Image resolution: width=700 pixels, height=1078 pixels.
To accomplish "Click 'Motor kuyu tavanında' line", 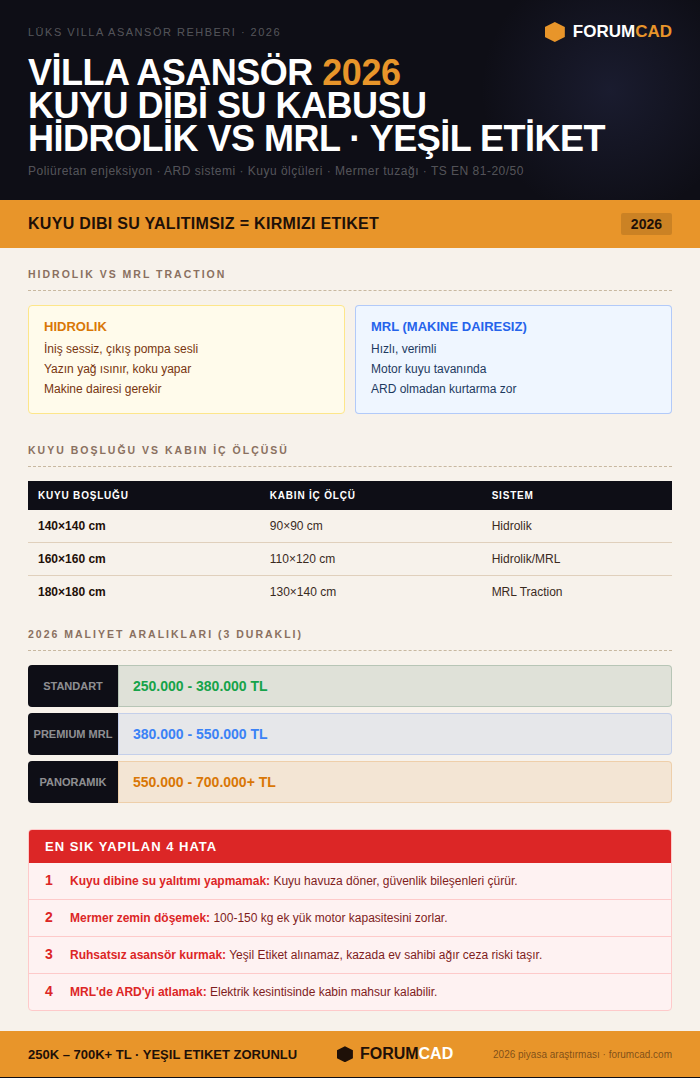I will [x=428, y=368].
